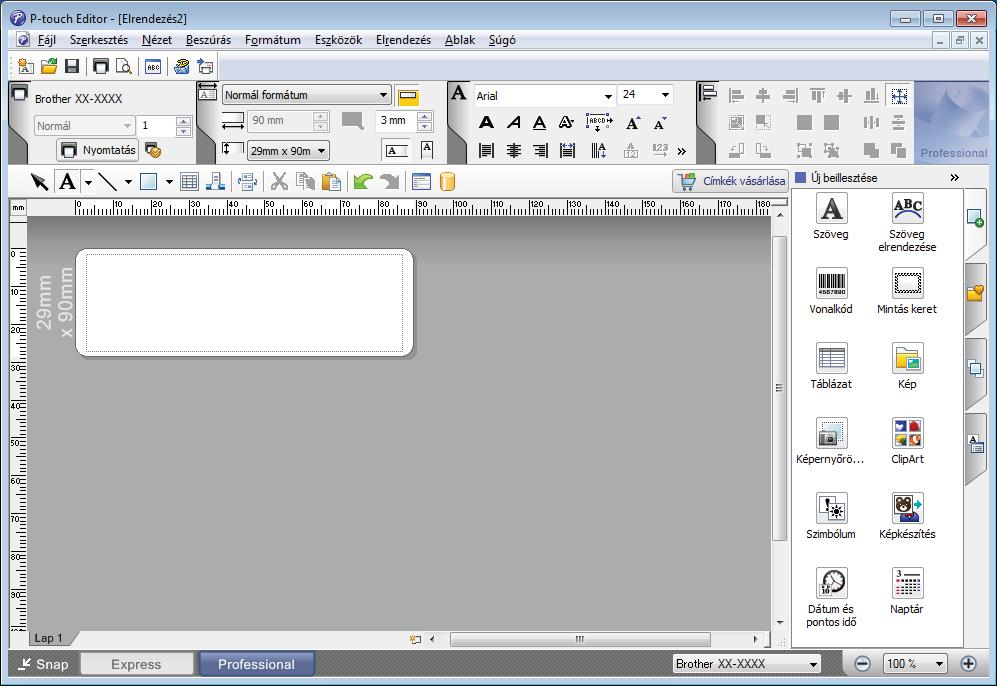Align text right
Image resolution: width=997 pixels, height=686 pixels.
pyautogui.click(x=540, y=151)
